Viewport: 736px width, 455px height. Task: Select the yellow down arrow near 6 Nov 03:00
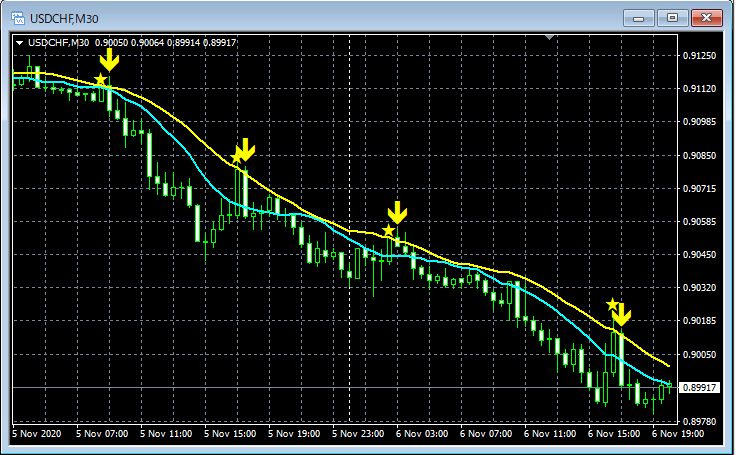[397, 213]
